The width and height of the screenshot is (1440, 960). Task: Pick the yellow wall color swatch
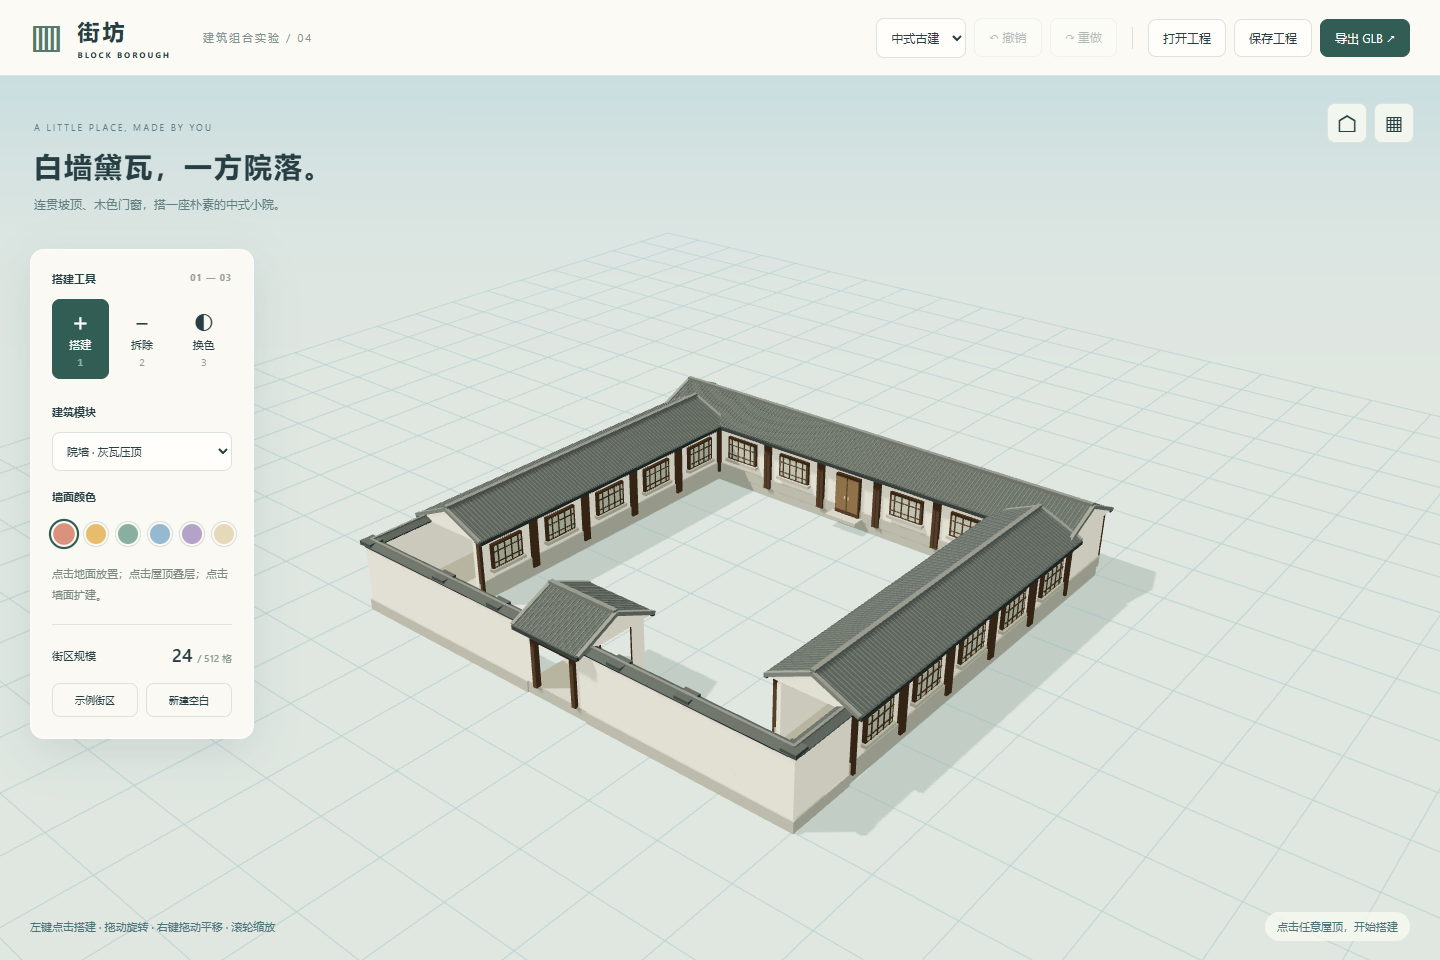[x=96, y=534]
